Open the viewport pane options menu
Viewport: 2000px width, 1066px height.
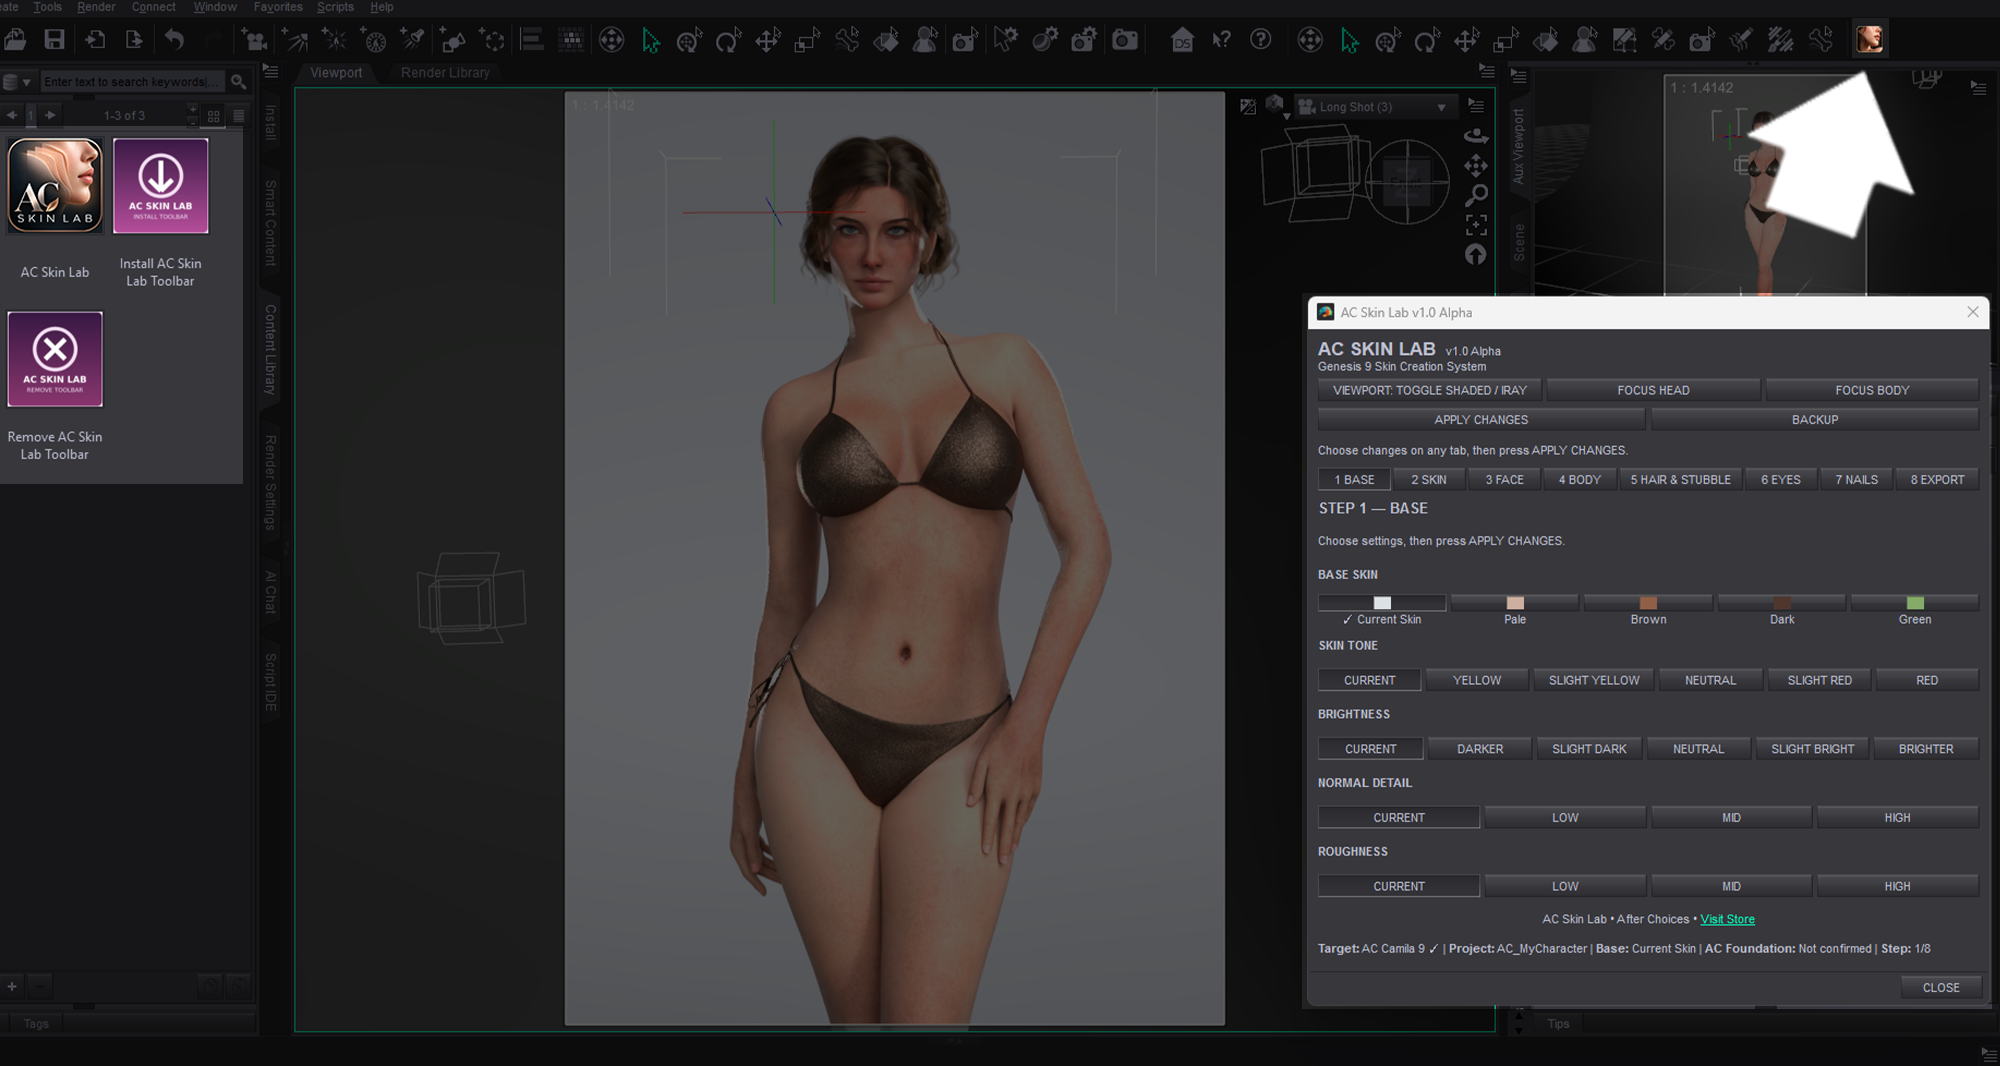(1486, 72)
